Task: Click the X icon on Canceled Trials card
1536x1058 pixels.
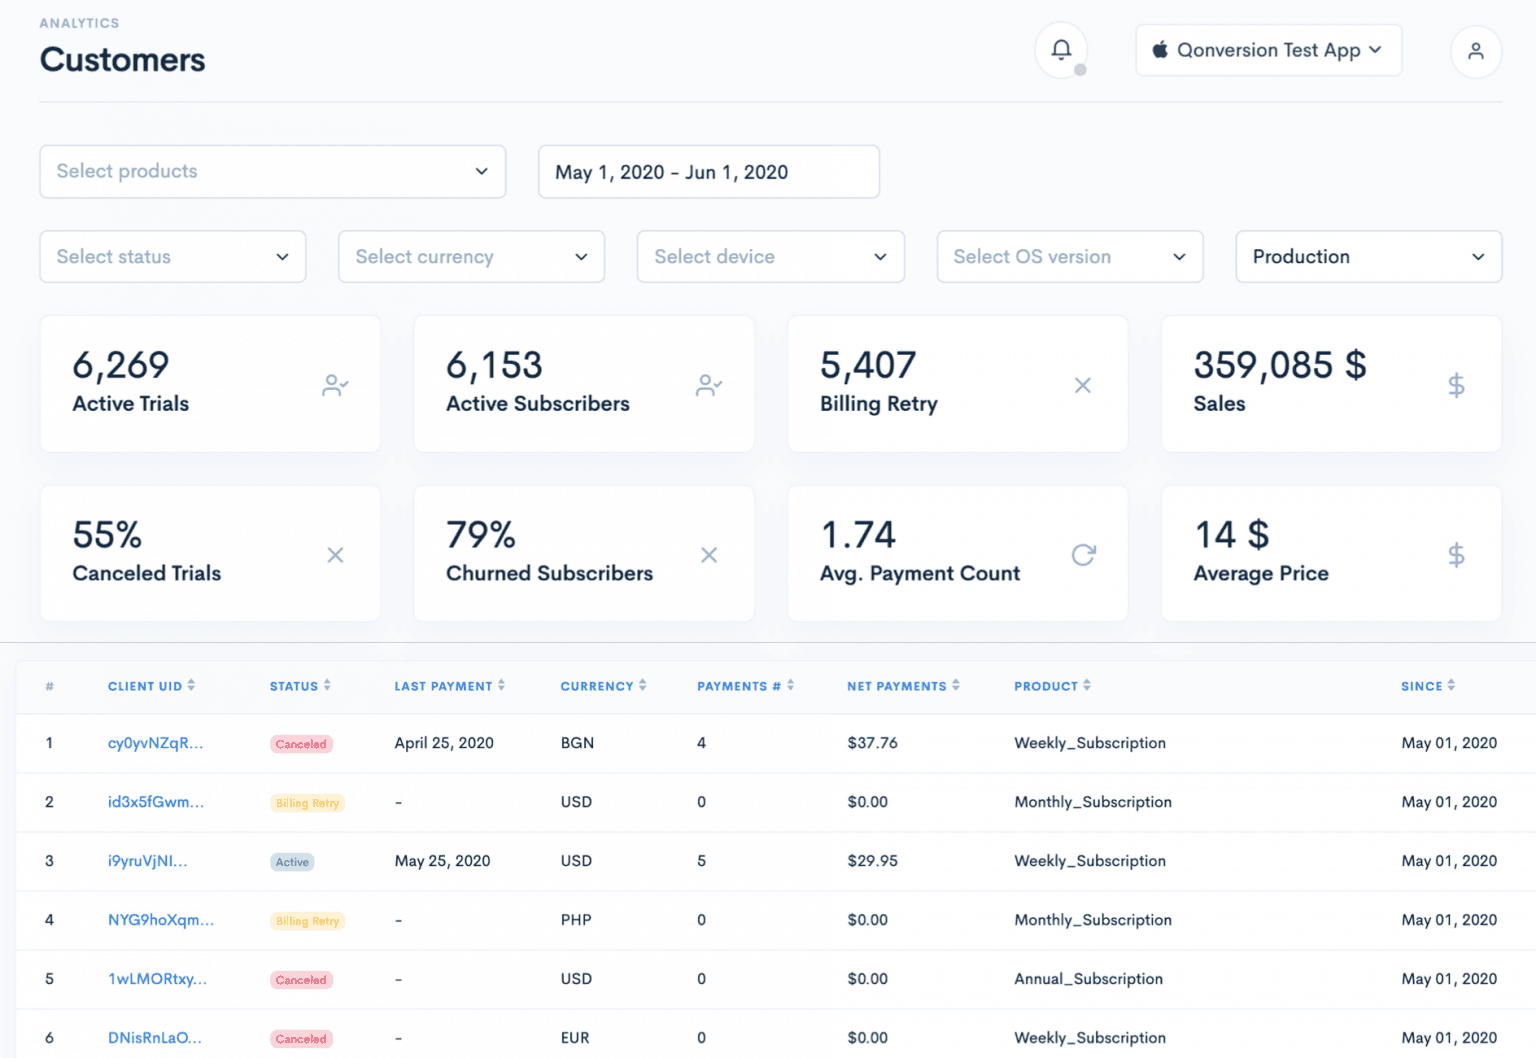Action: 335,554
